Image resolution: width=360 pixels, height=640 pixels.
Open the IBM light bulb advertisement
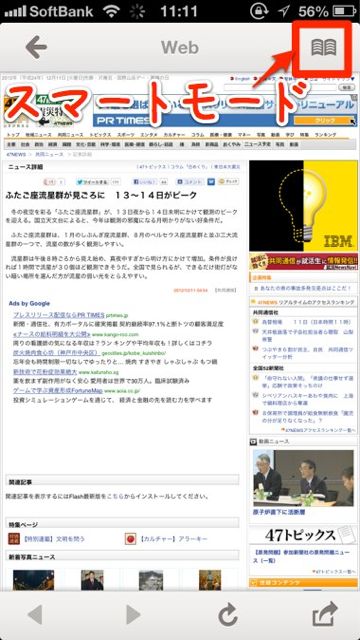pyautogui.click(x=303, y=205)
